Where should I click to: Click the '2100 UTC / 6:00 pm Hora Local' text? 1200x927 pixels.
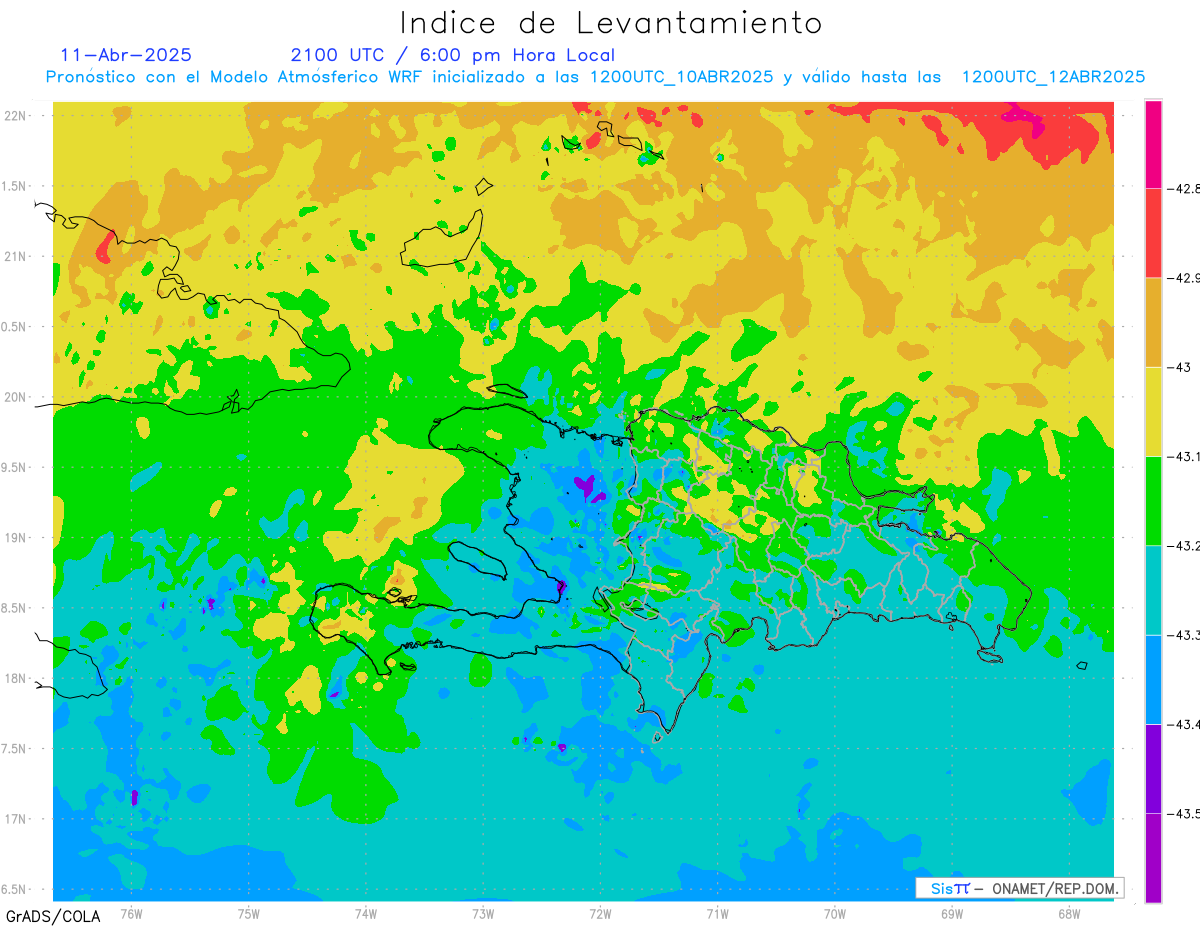point(453,55)
